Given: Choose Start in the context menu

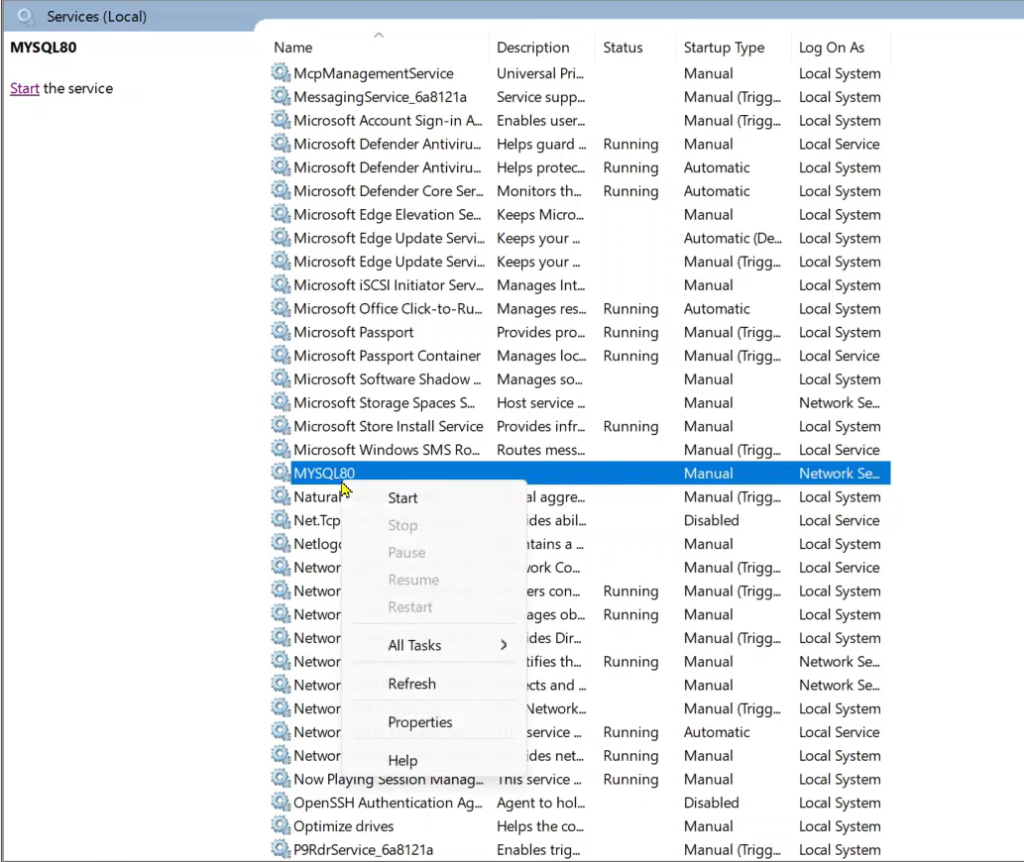Looking at the screenshot, I should tap(403, 498).
